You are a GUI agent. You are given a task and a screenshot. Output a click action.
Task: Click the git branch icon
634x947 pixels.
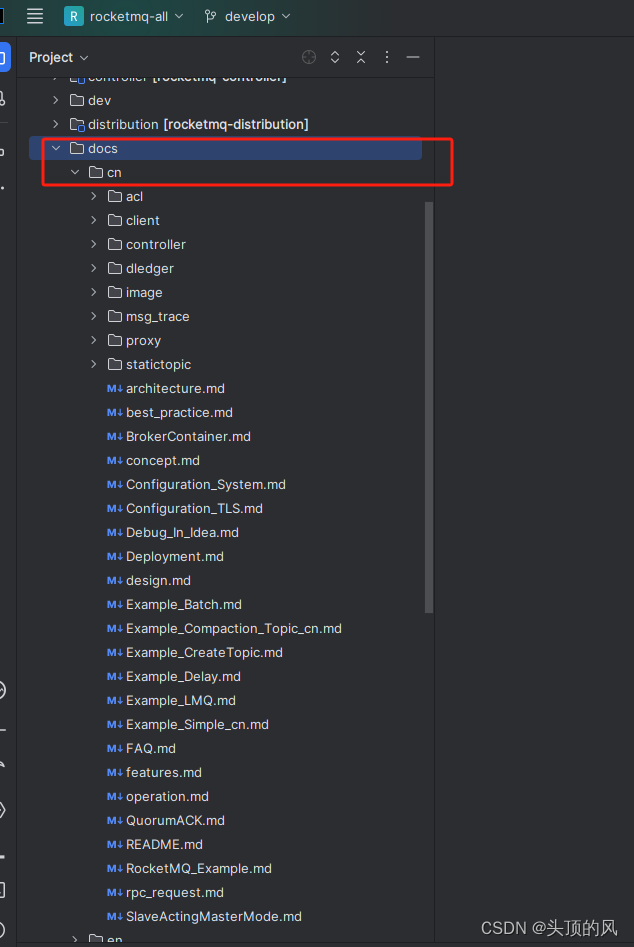[x=210, y=16]
